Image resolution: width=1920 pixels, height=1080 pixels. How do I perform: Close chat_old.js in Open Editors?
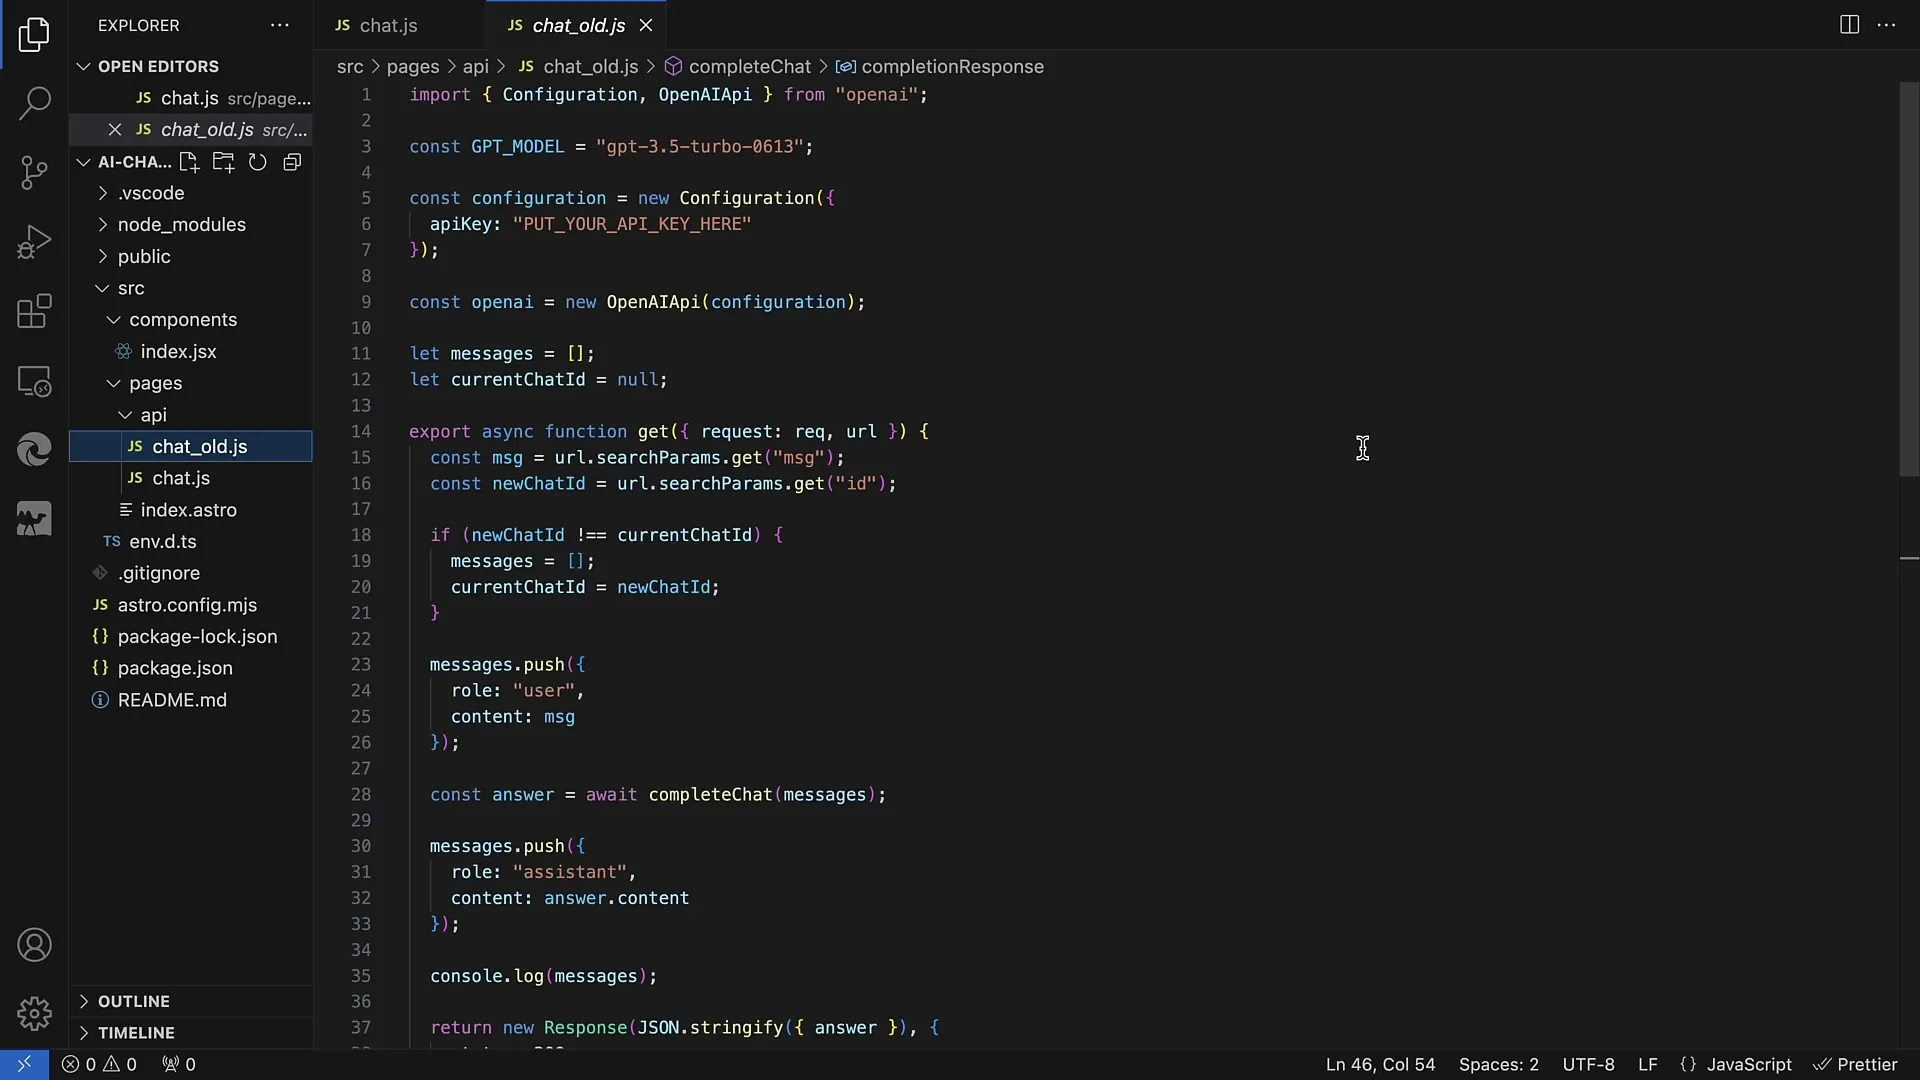115,130
